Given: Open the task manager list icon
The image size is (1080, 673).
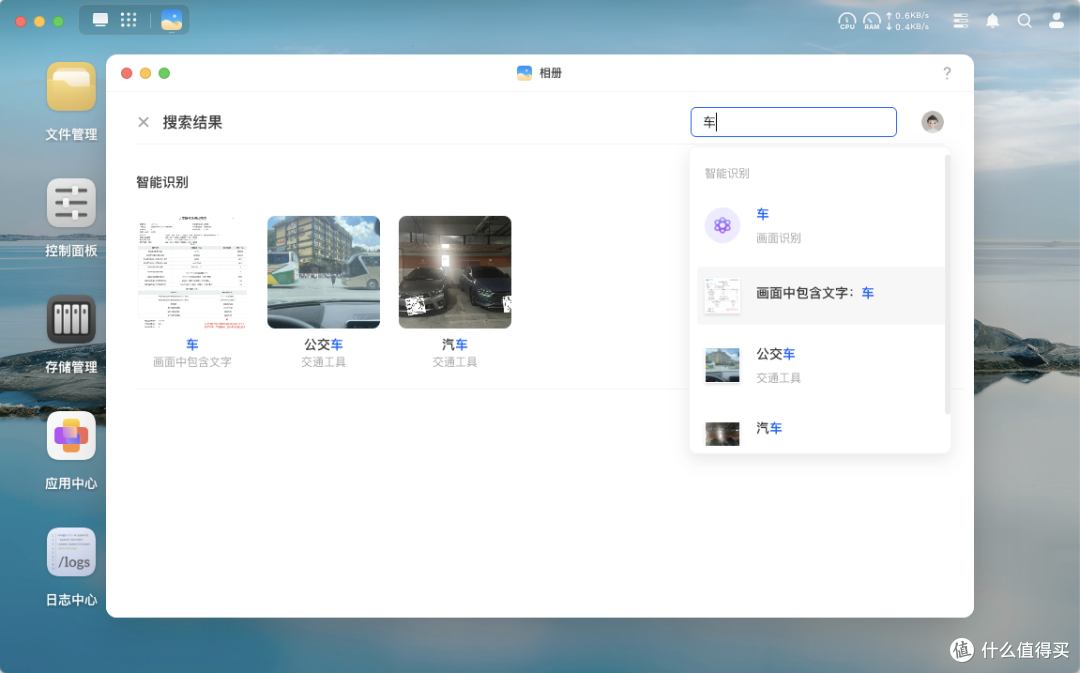Looking at the screenshot, I should pyautogui.click(x=961, y=21).
